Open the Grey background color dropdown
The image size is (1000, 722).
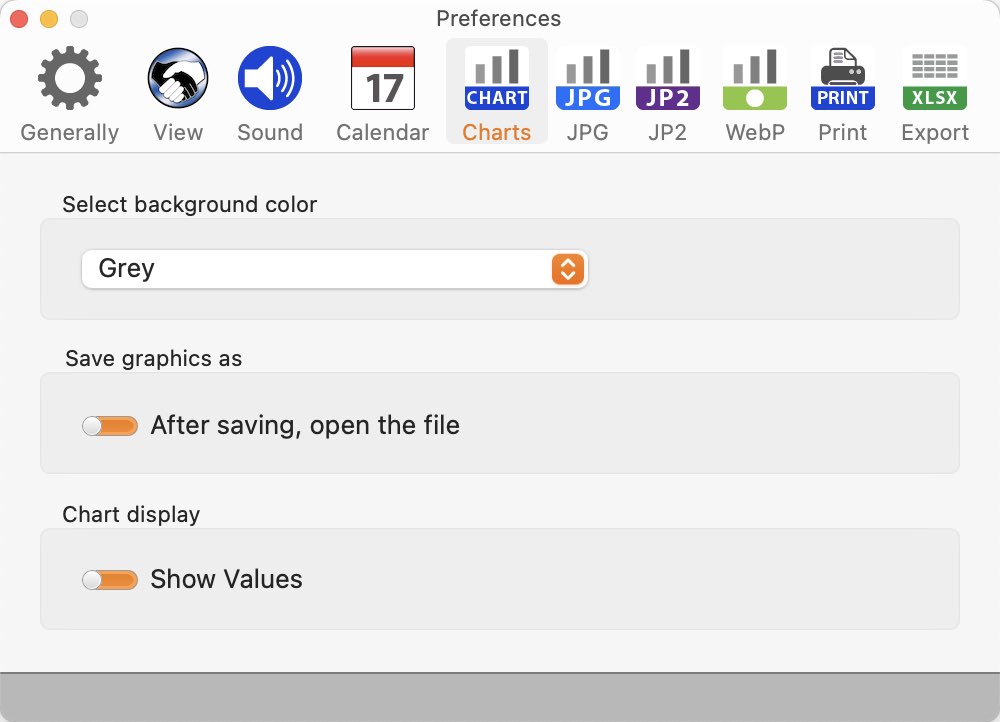pos(334,269)
